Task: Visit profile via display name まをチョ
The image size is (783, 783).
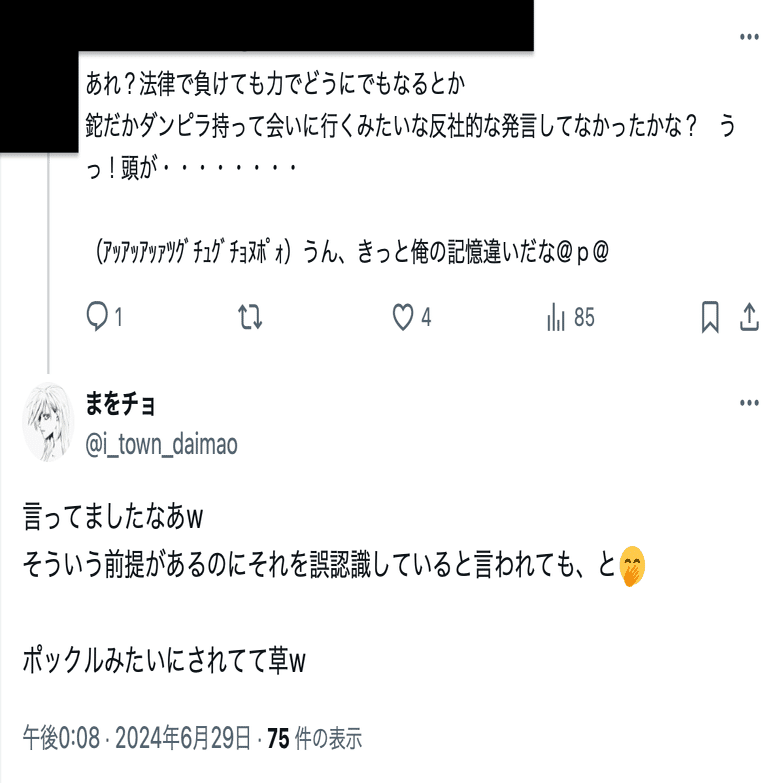Action: (120, 403)
